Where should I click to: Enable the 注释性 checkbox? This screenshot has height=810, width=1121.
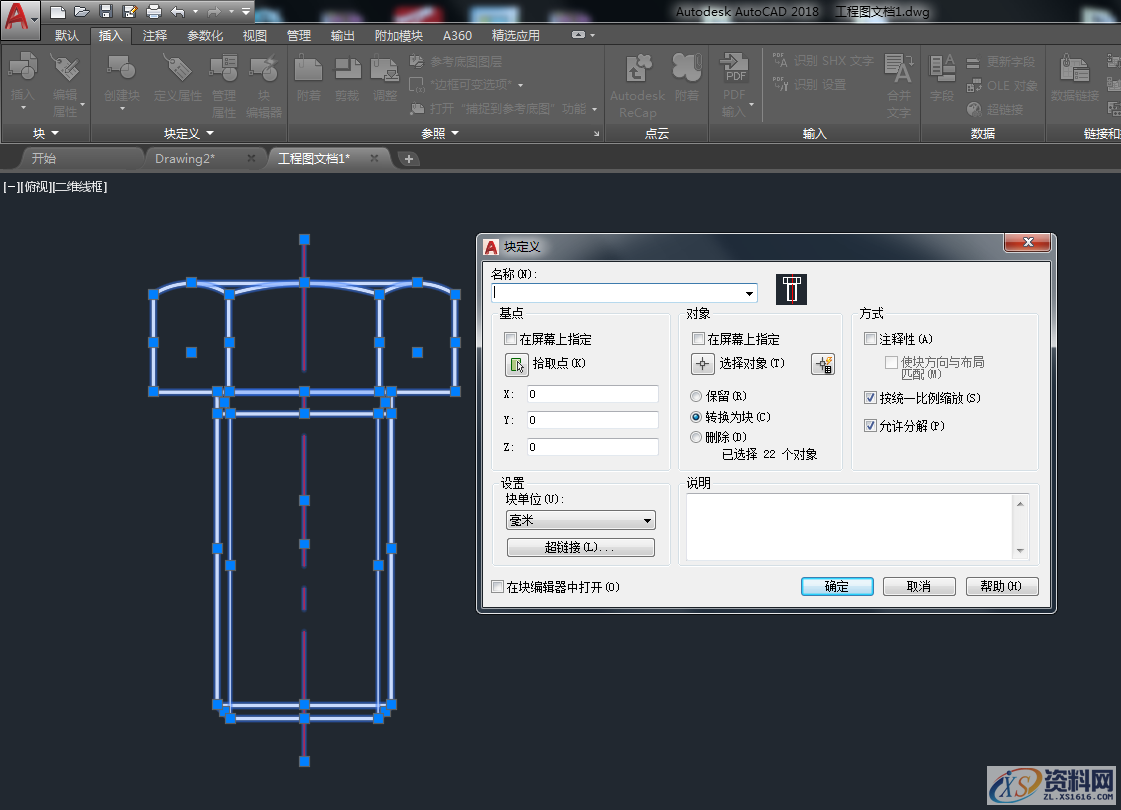point(869,339)
